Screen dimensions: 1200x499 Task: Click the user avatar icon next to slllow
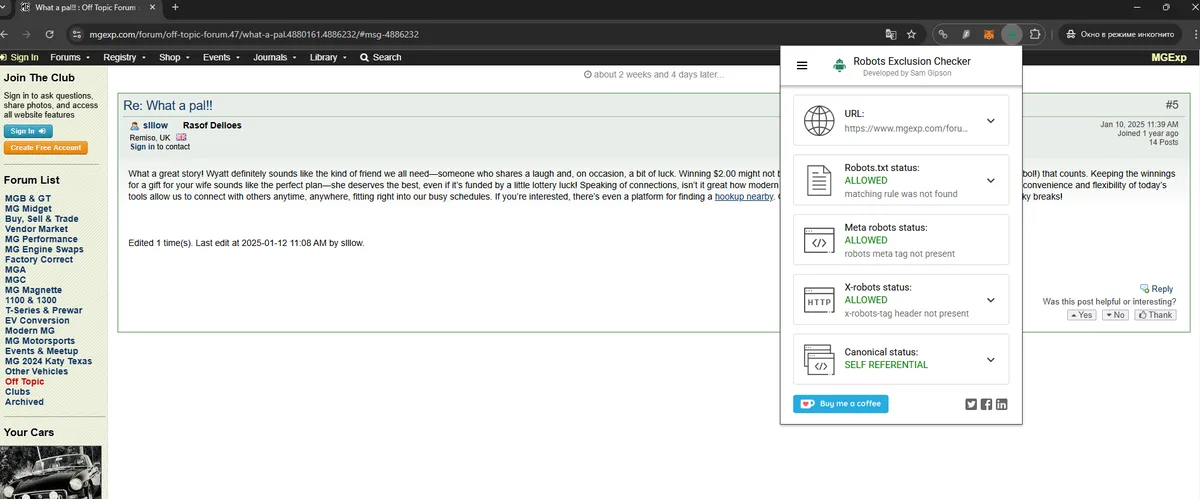point(134,126)
